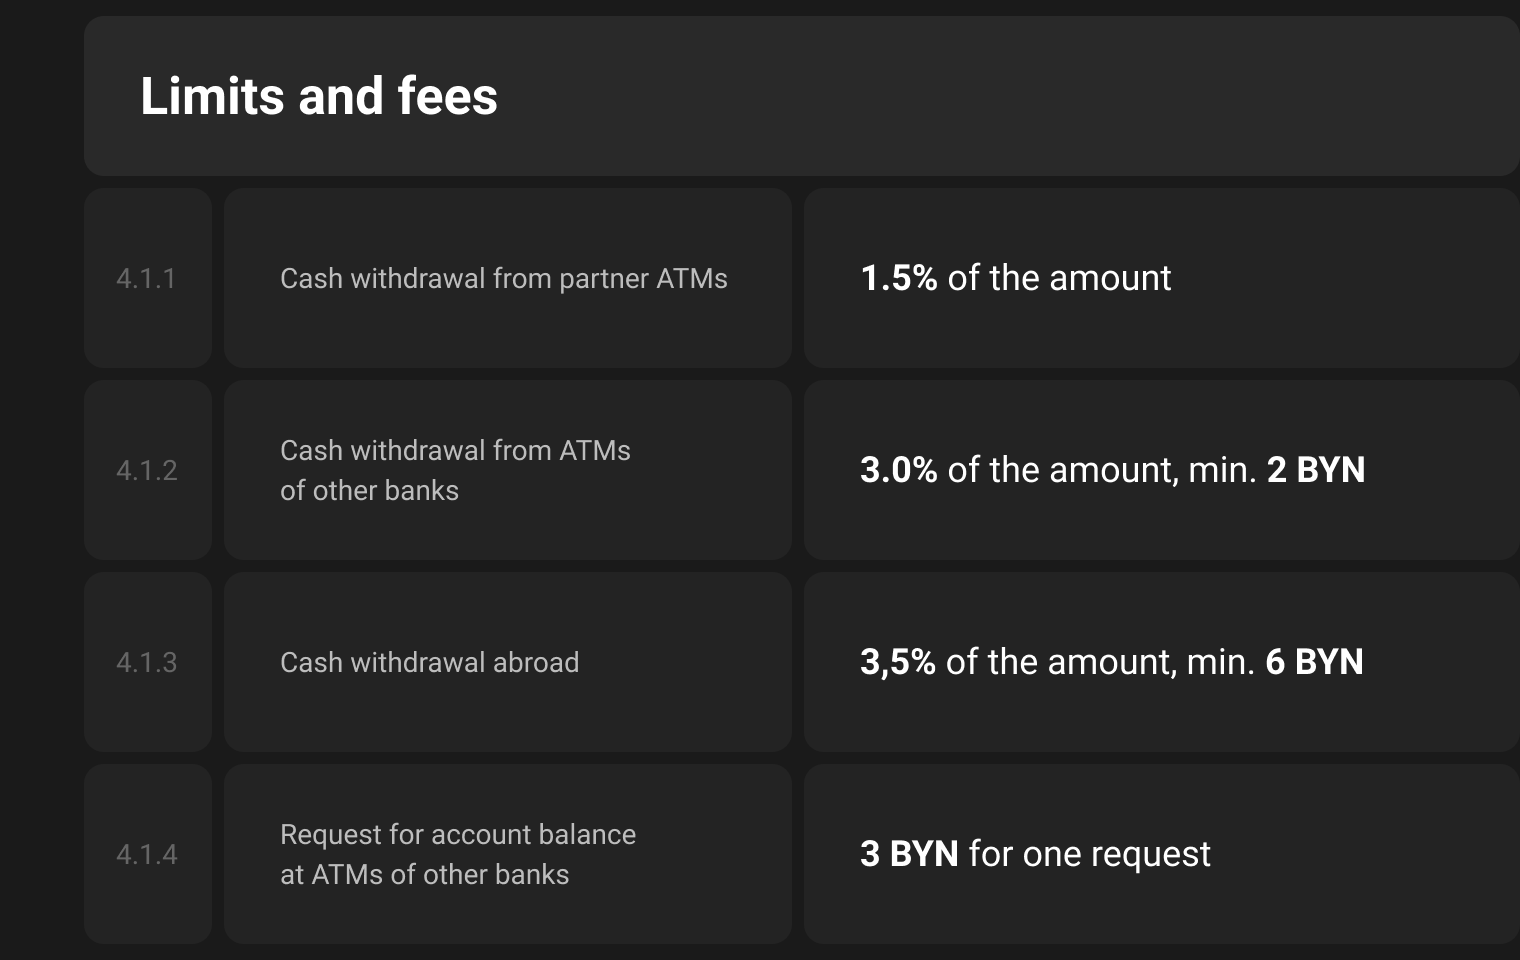The height and width of the screenshot is (960, 1520).
Task: Click the bold 3 BYN fee
Action: pos(909,854)
